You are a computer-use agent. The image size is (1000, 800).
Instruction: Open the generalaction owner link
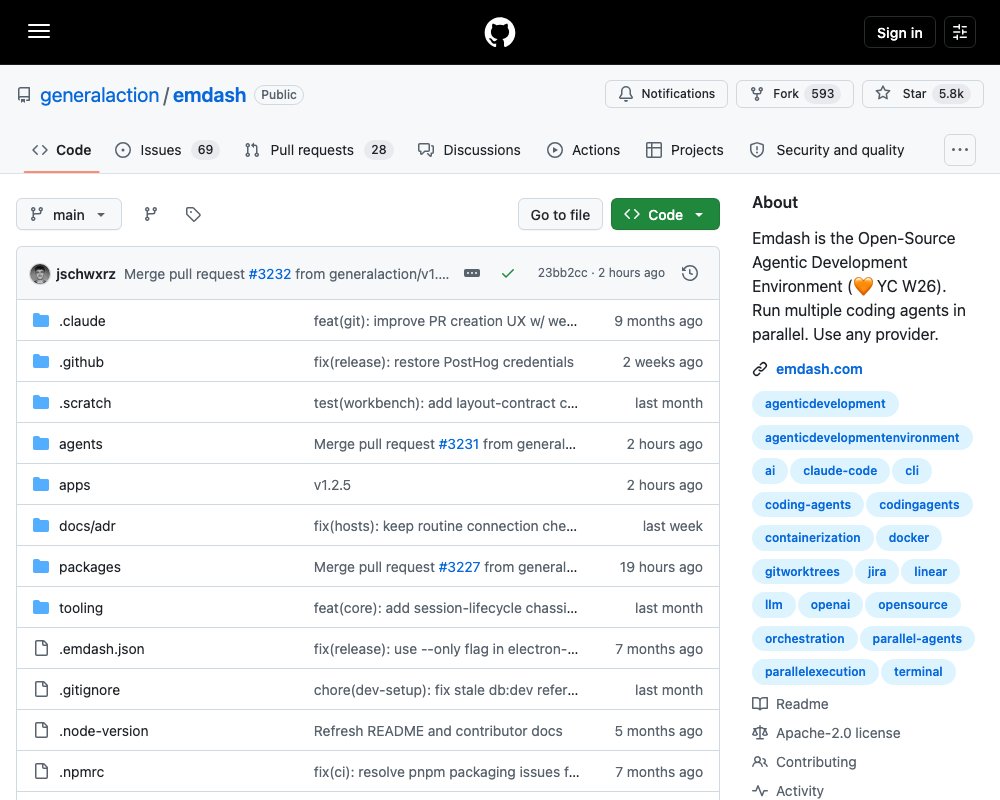click(99, 95)
